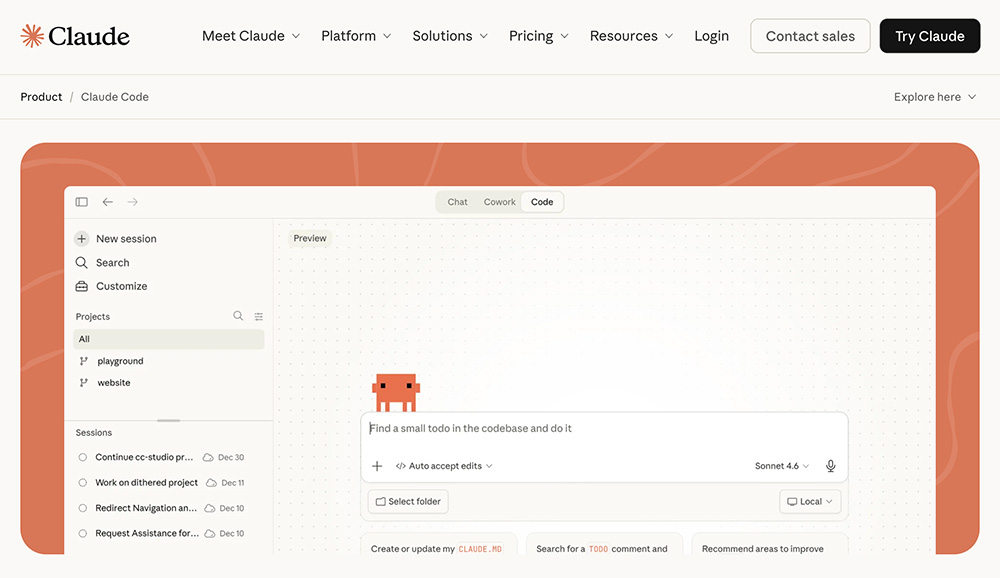Open the Platform menu in navigation

click(x=356, y=36)
